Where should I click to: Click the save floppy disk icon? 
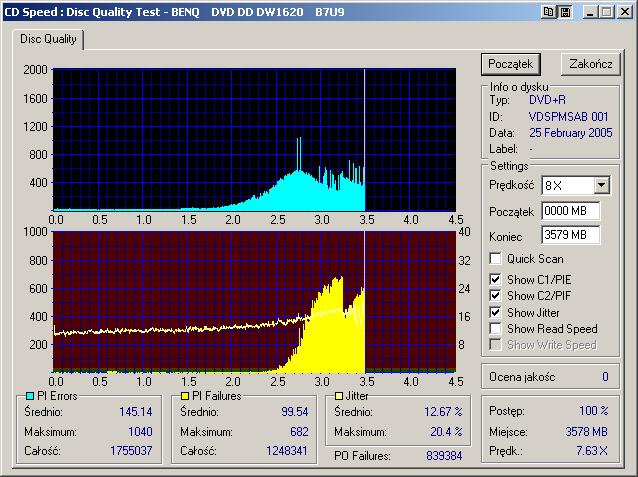(565, 12)
